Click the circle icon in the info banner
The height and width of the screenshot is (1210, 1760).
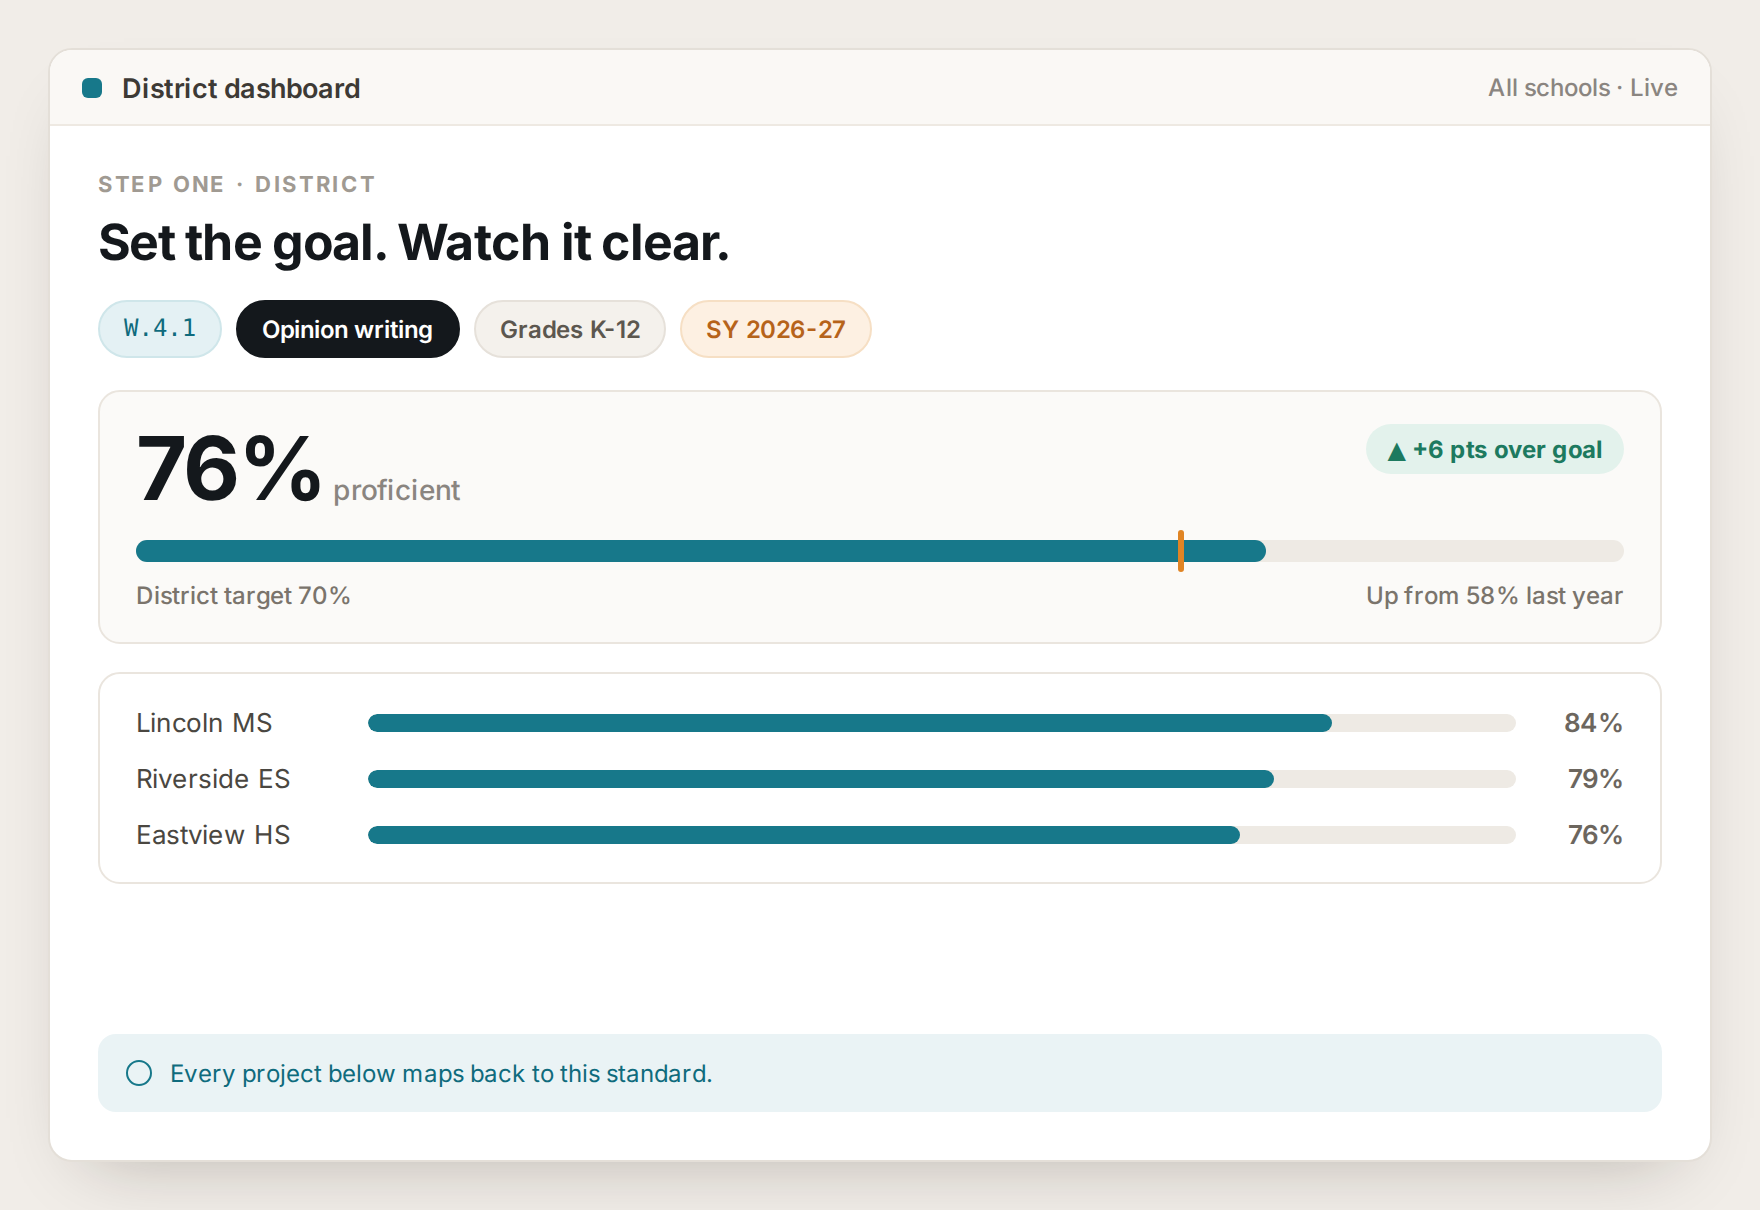[139, 1073]
